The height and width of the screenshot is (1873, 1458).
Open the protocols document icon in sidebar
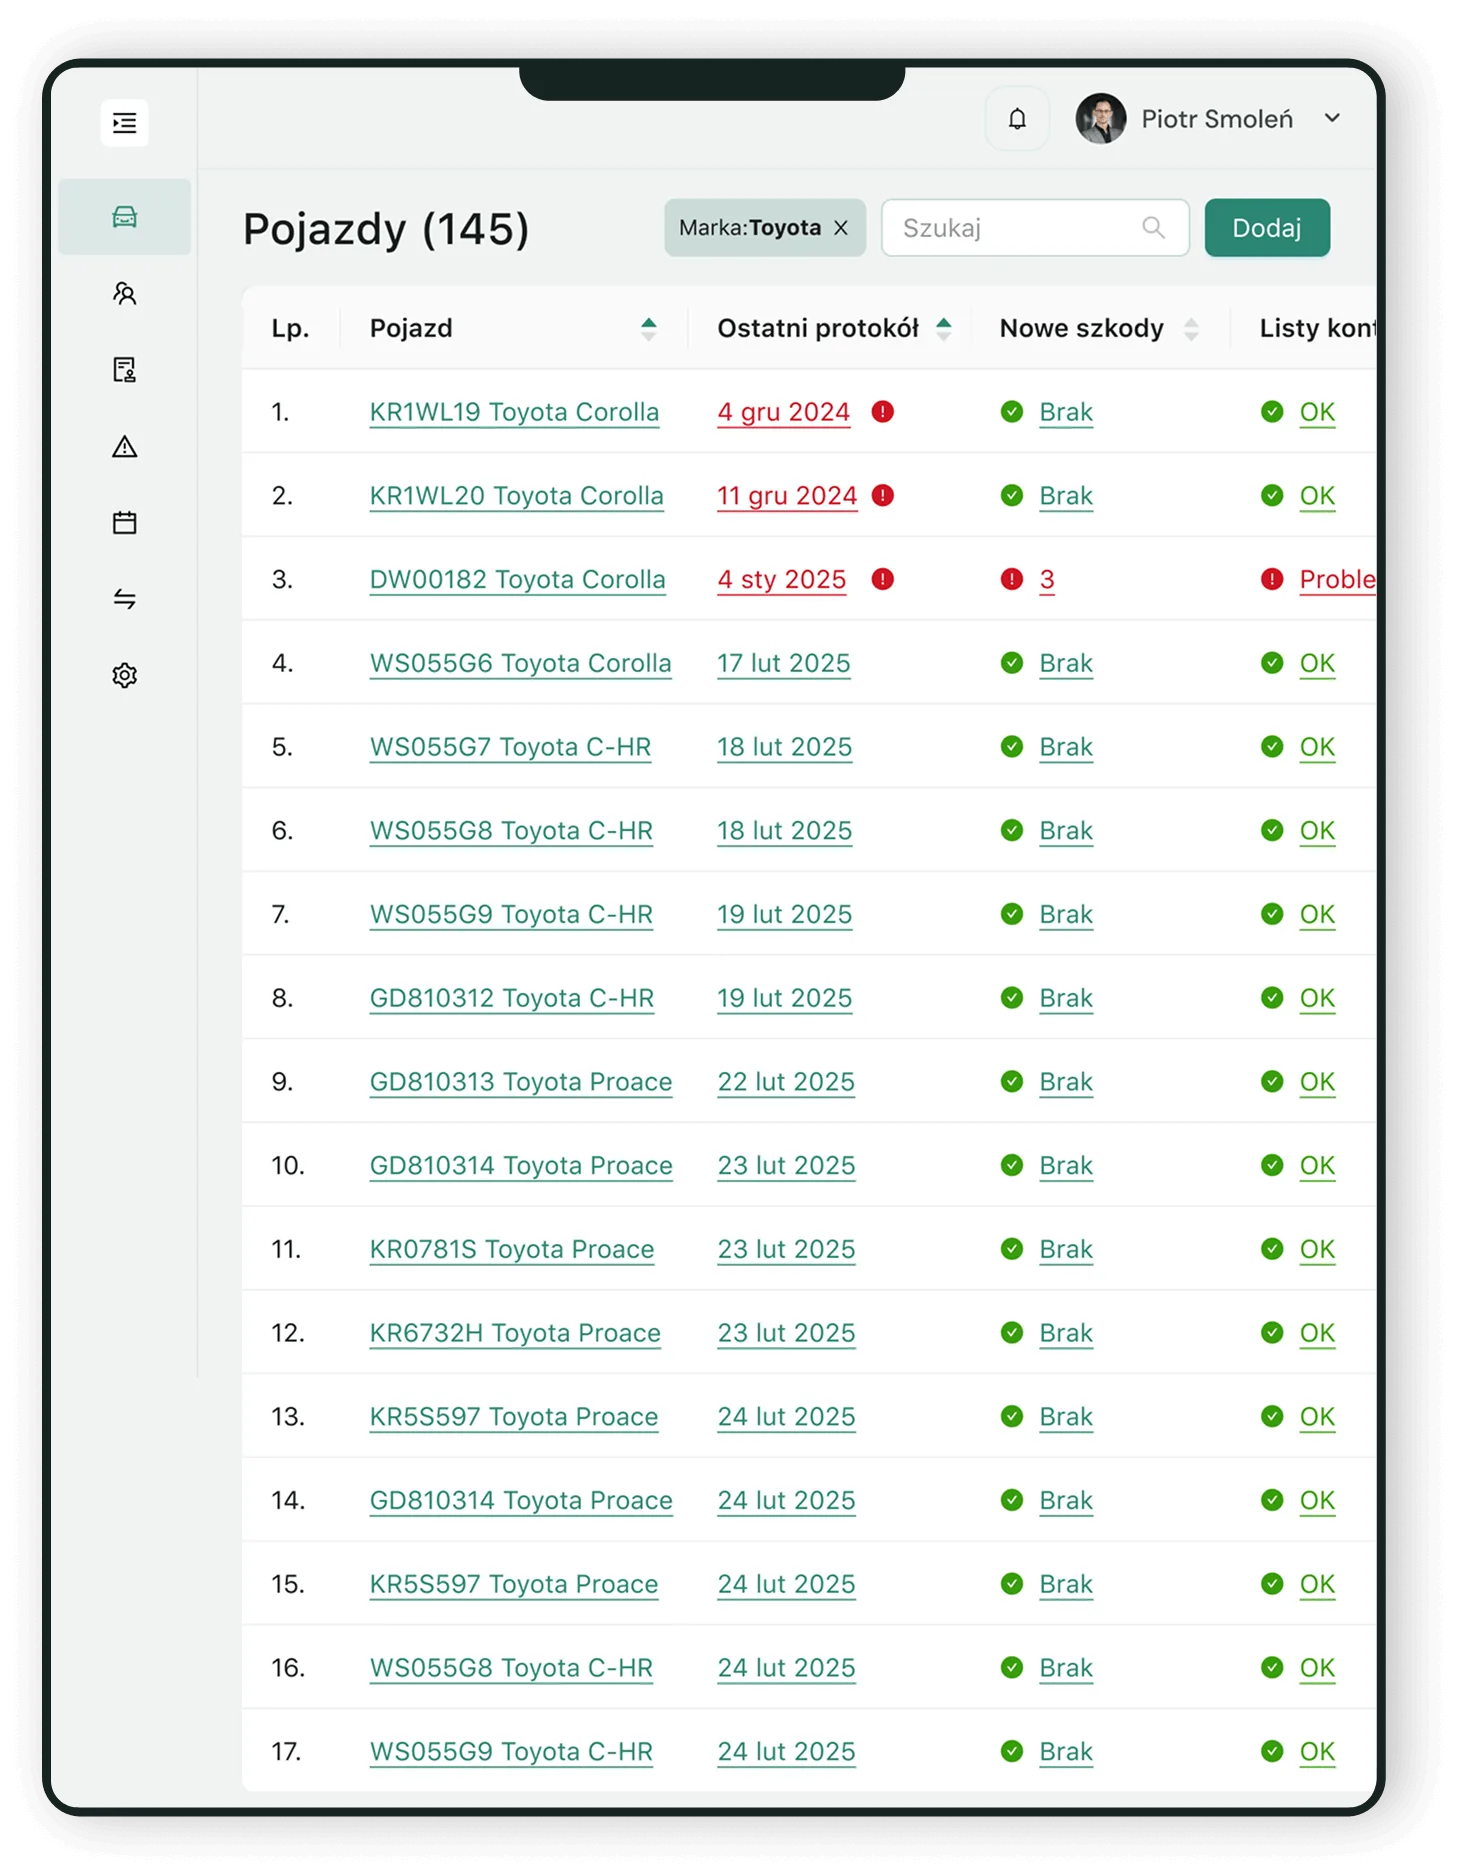point(125,370)
